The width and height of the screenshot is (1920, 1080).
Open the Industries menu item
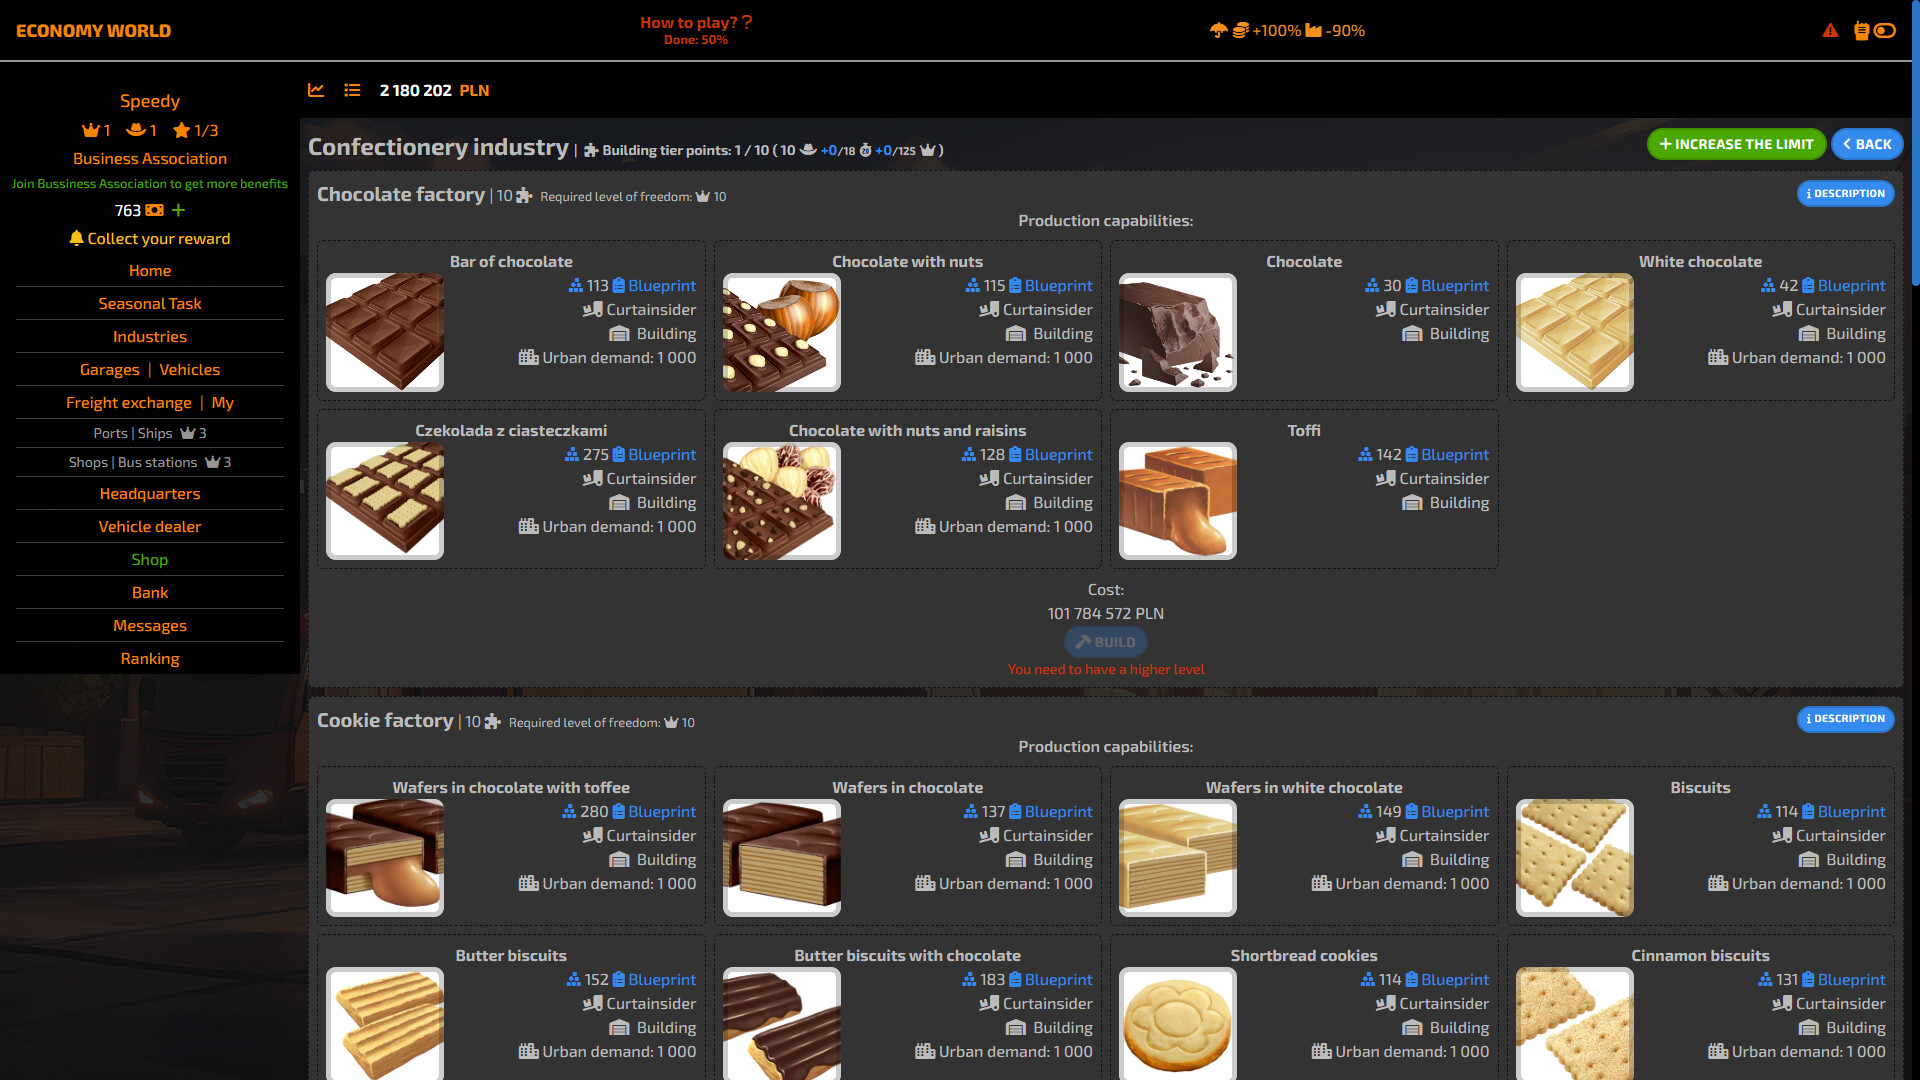149,337
